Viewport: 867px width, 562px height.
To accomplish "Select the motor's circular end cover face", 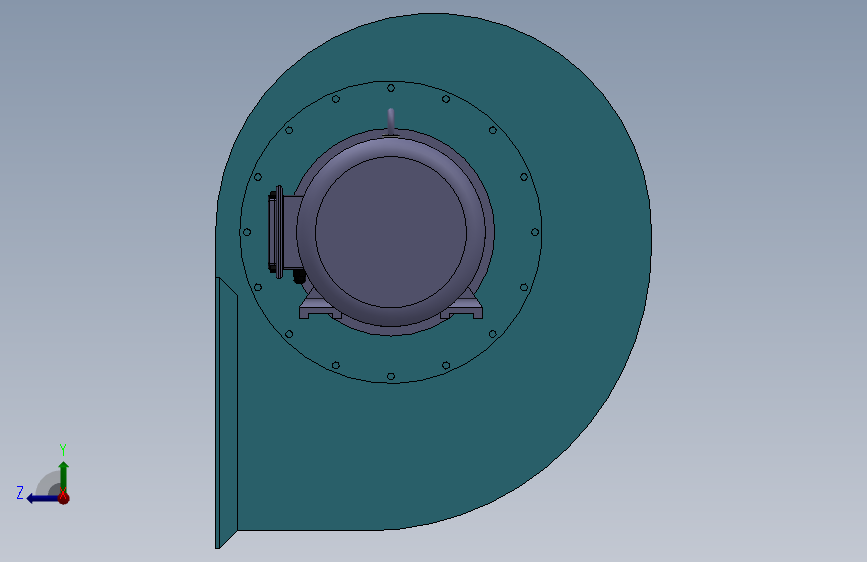I will click(x=391, y=232).
